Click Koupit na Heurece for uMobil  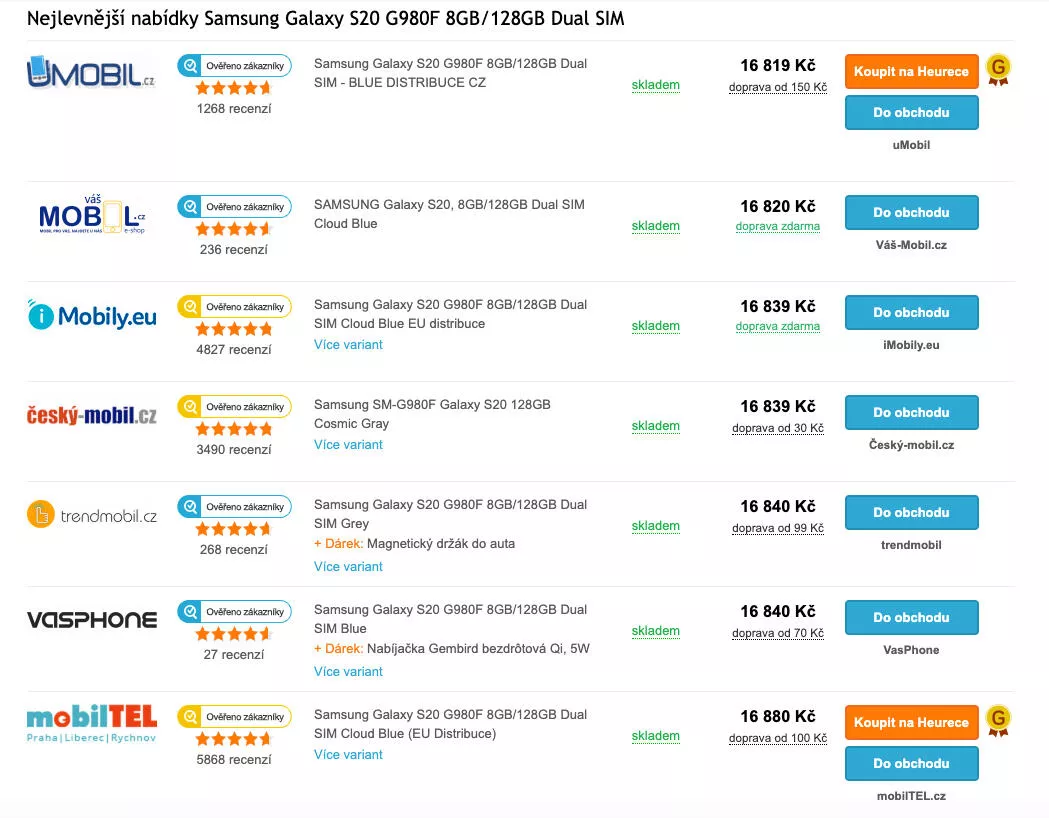[x=911, y=71]
